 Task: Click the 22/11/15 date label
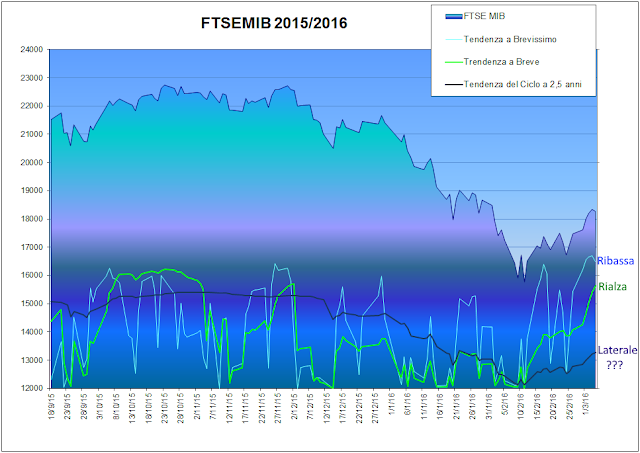262,409
